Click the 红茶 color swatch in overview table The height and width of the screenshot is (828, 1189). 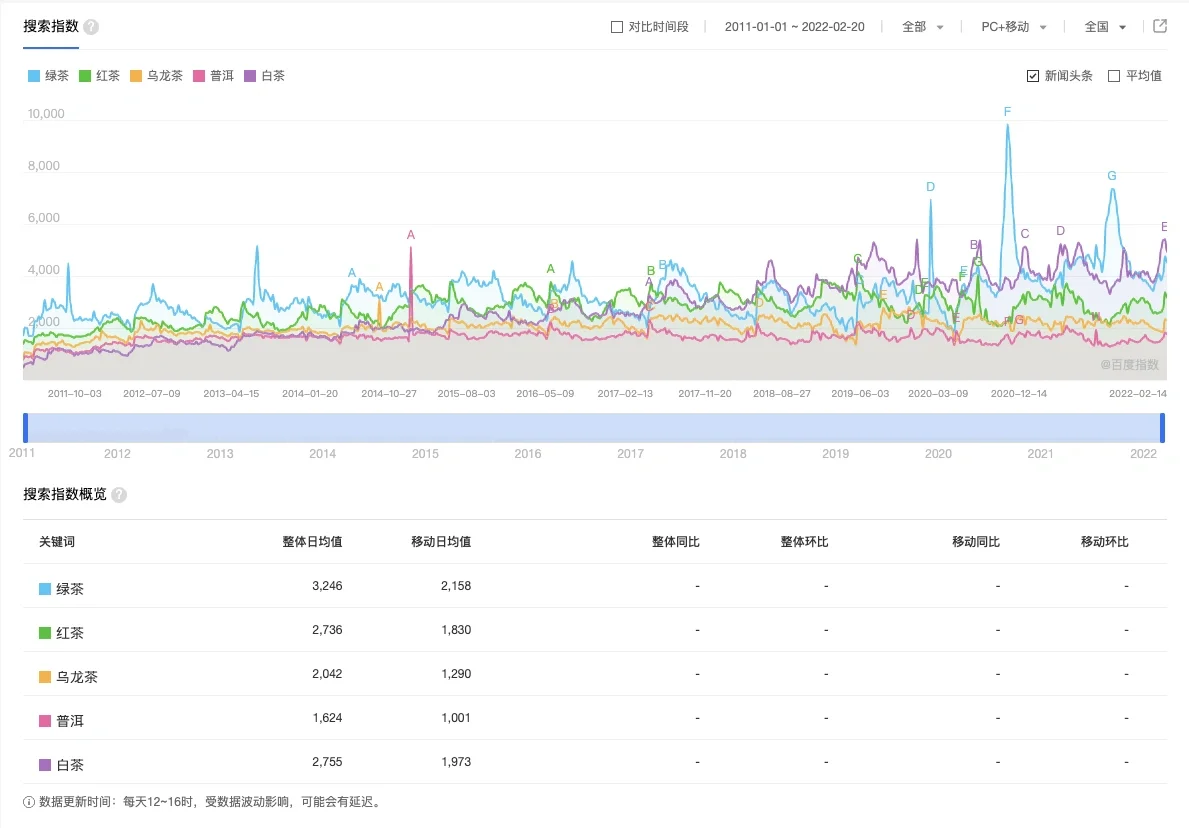(x=45, y=633)
